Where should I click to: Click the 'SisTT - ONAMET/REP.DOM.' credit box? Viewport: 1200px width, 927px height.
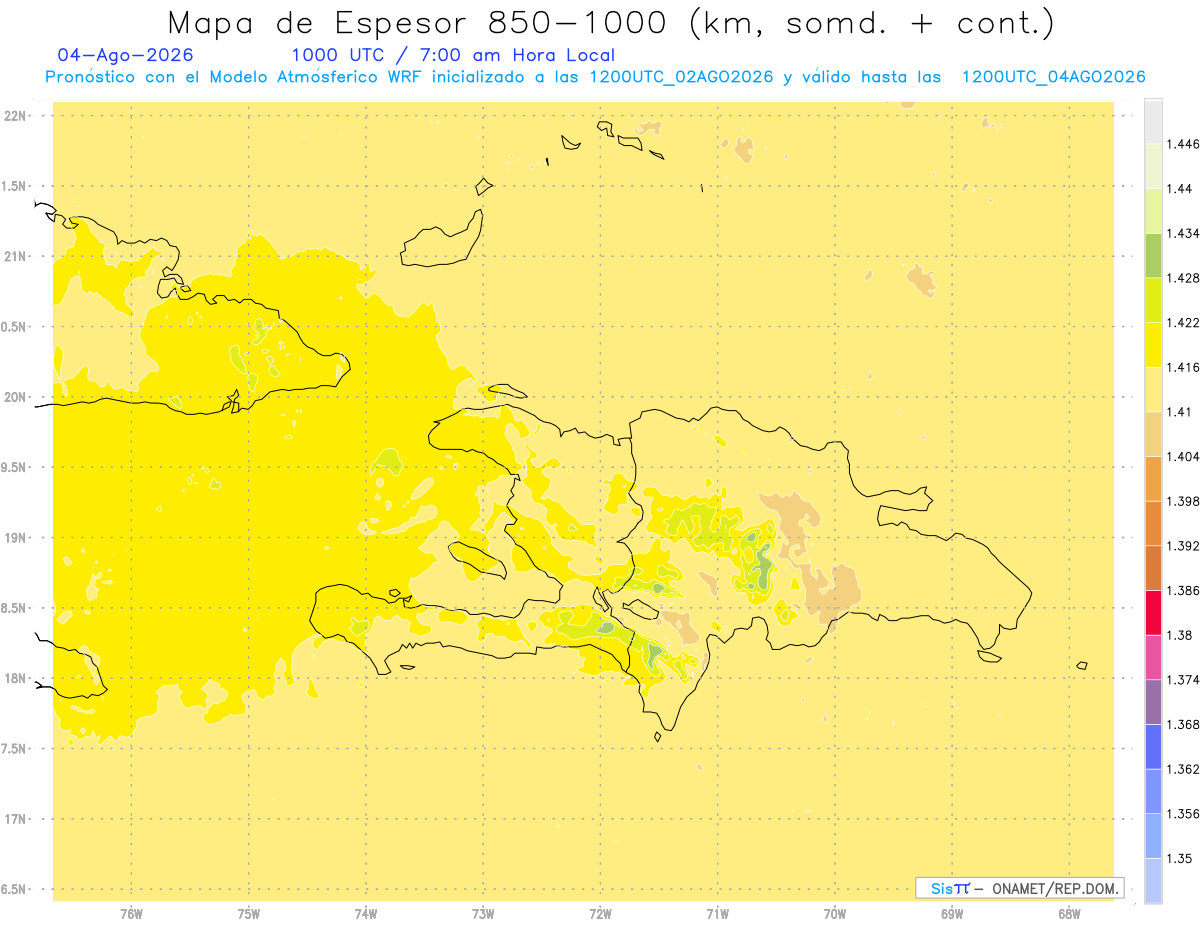[x=1020, y=888]
